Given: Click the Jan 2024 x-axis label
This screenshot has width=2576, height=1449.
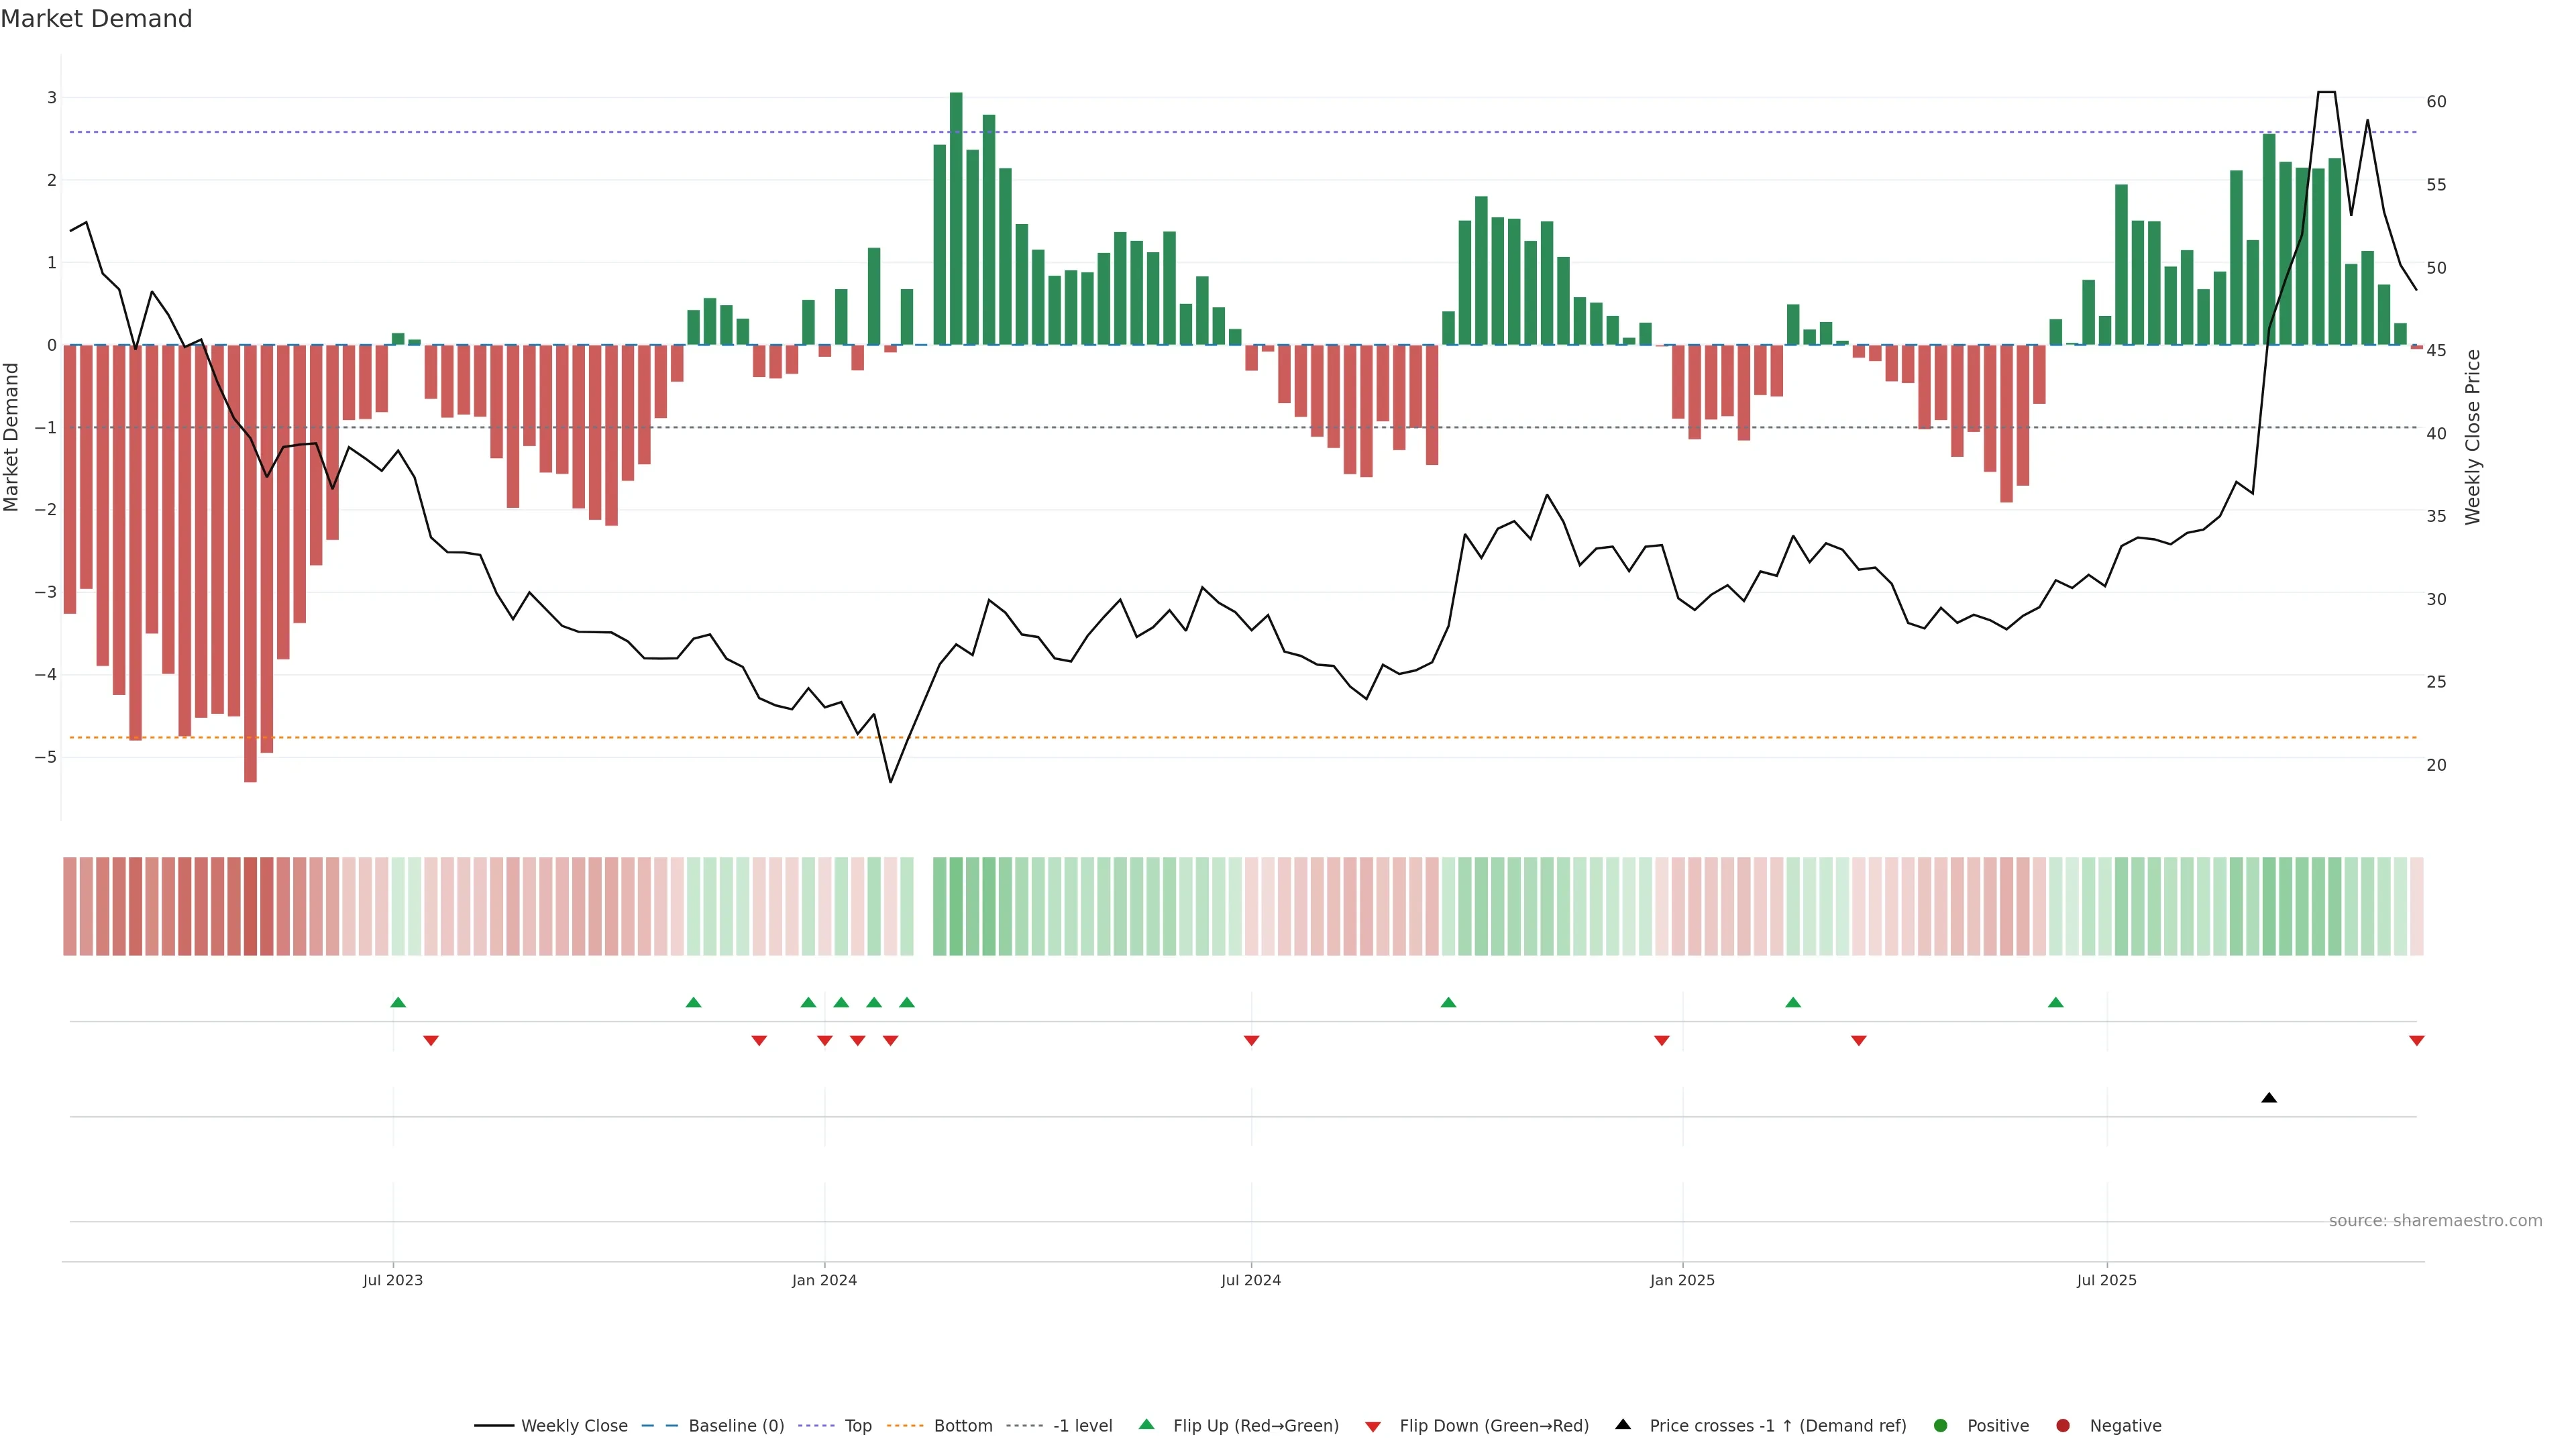Looking at the screenshot, I should 824,1280.
